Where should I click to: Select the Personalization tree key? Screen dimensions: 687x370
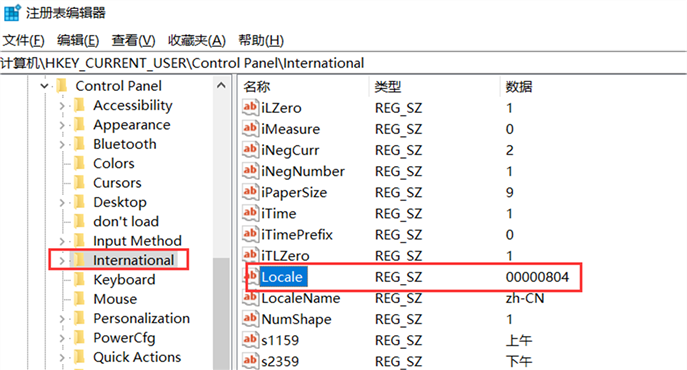point(142,318)
